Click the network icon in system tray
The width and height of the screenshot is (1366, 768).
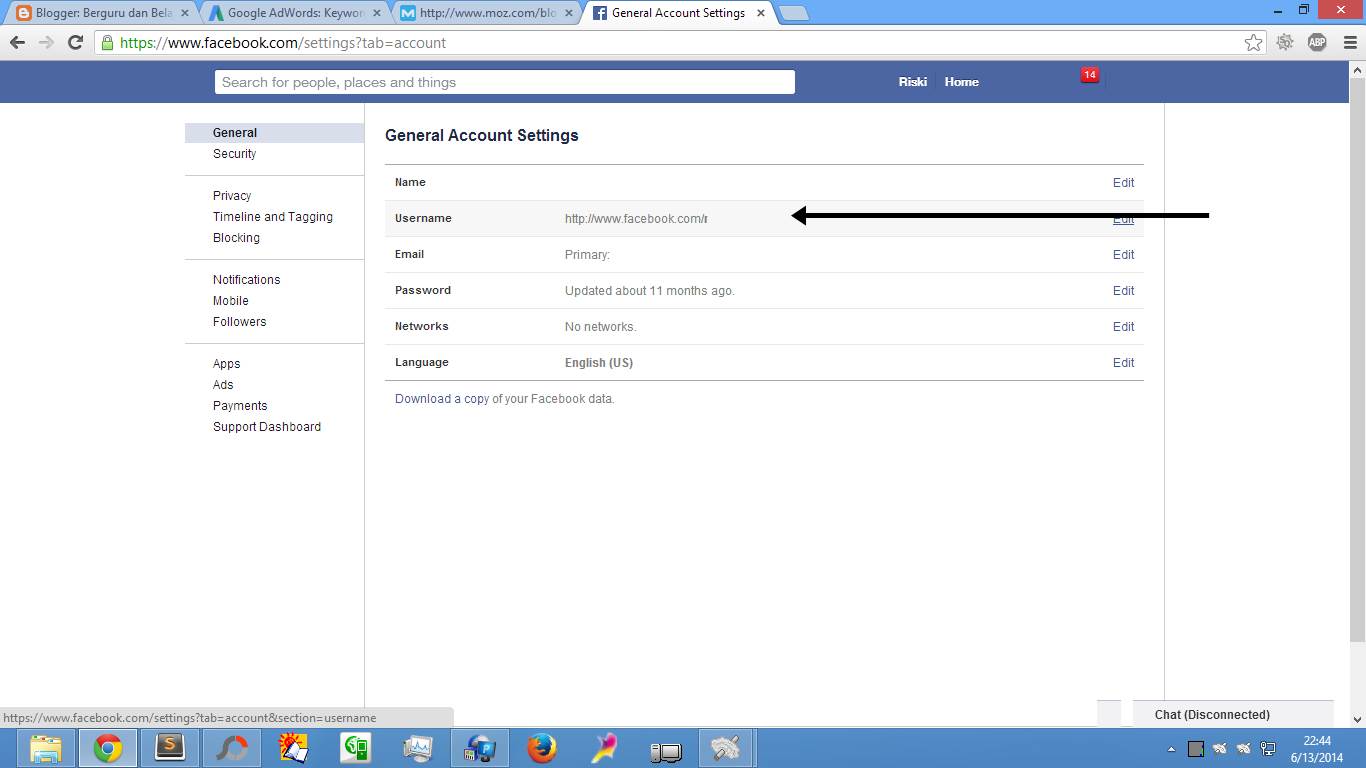click(x=1268, y=748)
